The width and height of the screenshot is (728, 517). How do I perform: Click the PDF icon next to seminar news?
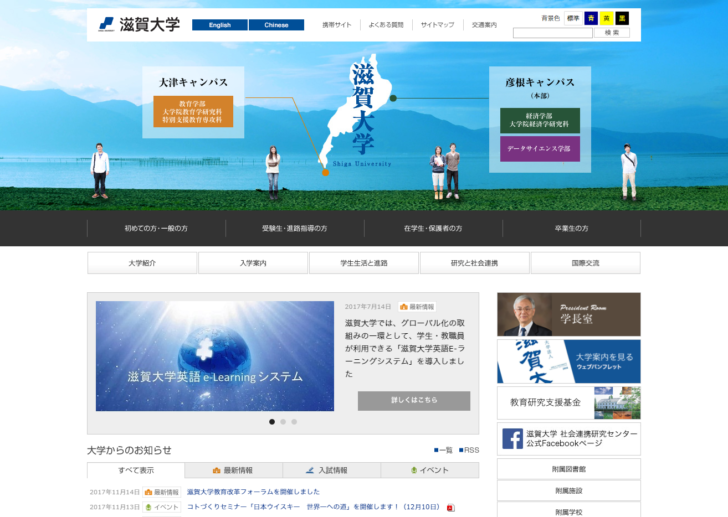tap(450, 507)
